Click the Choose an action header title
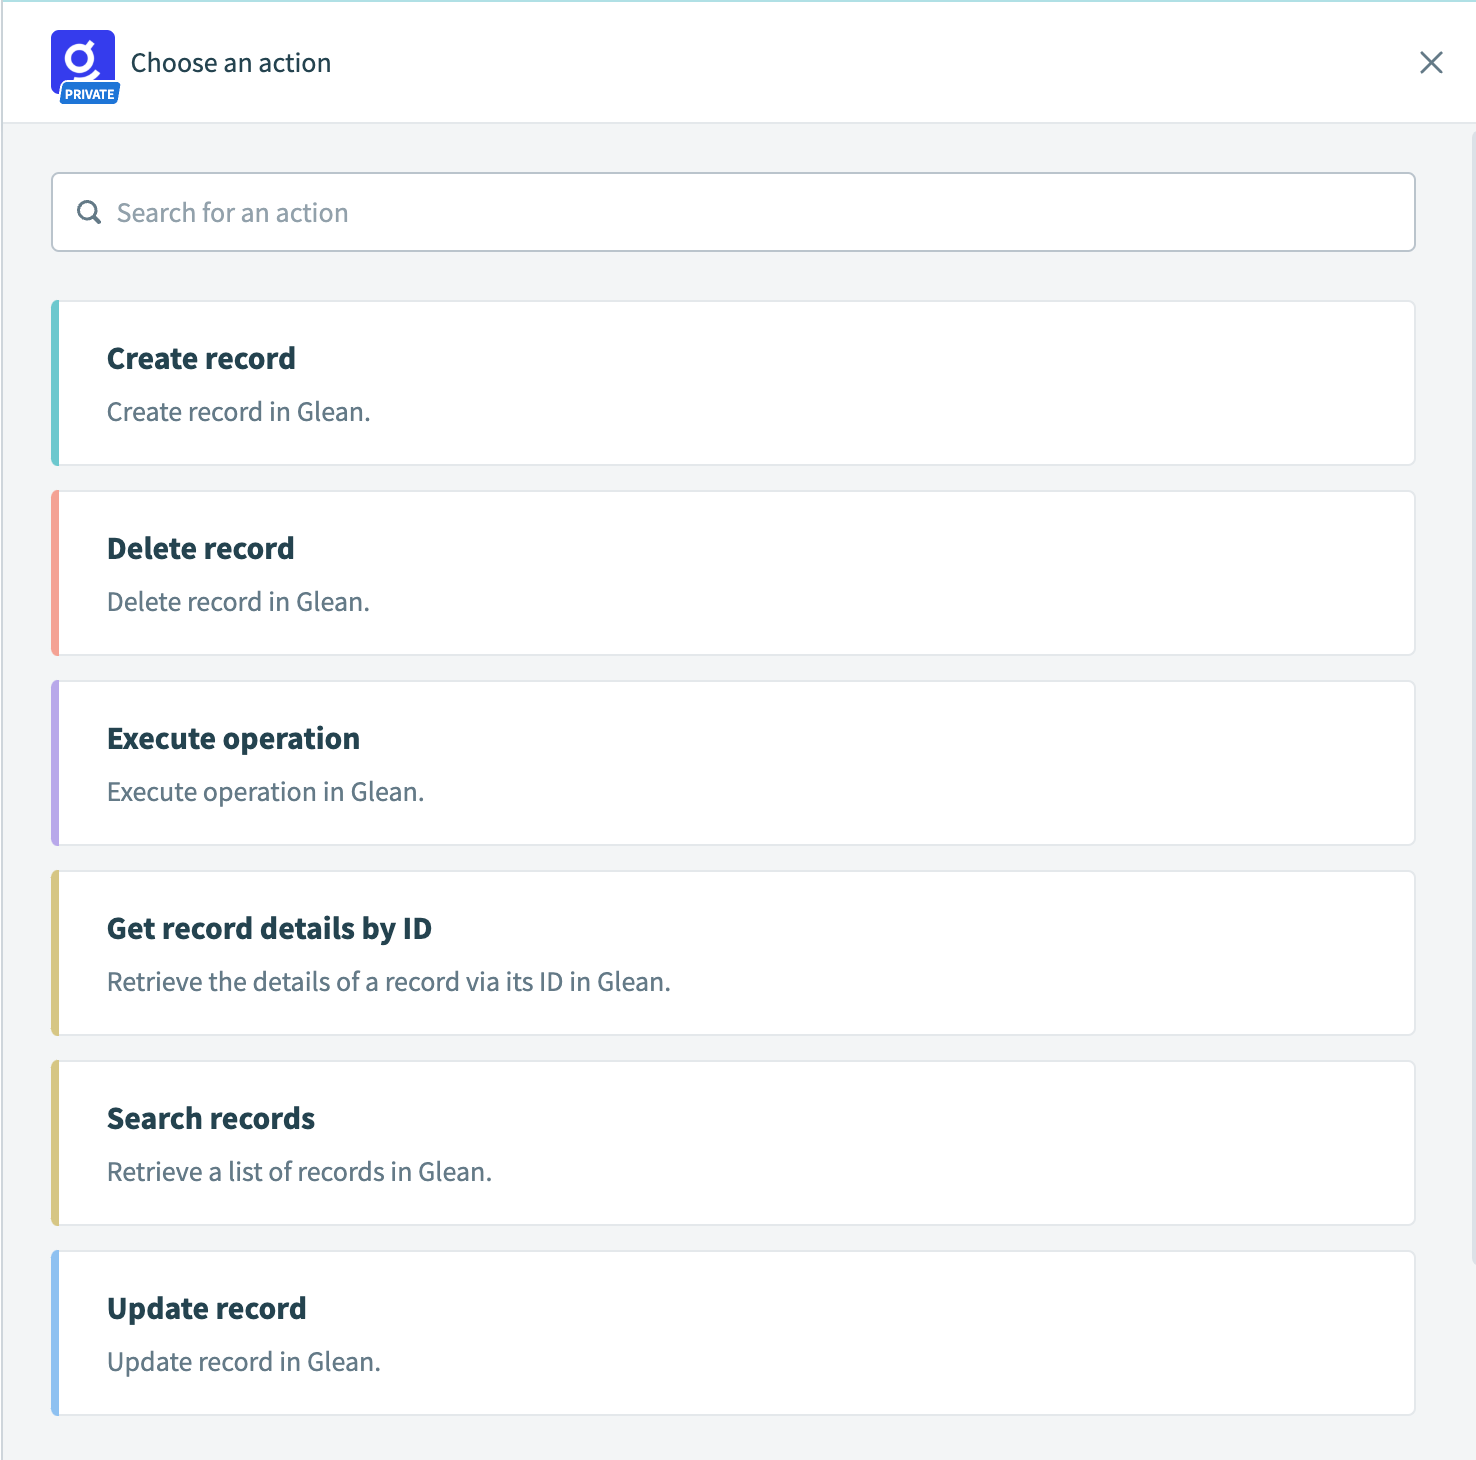This screenshot has height=1460, width=1476. tap(231, 63)
